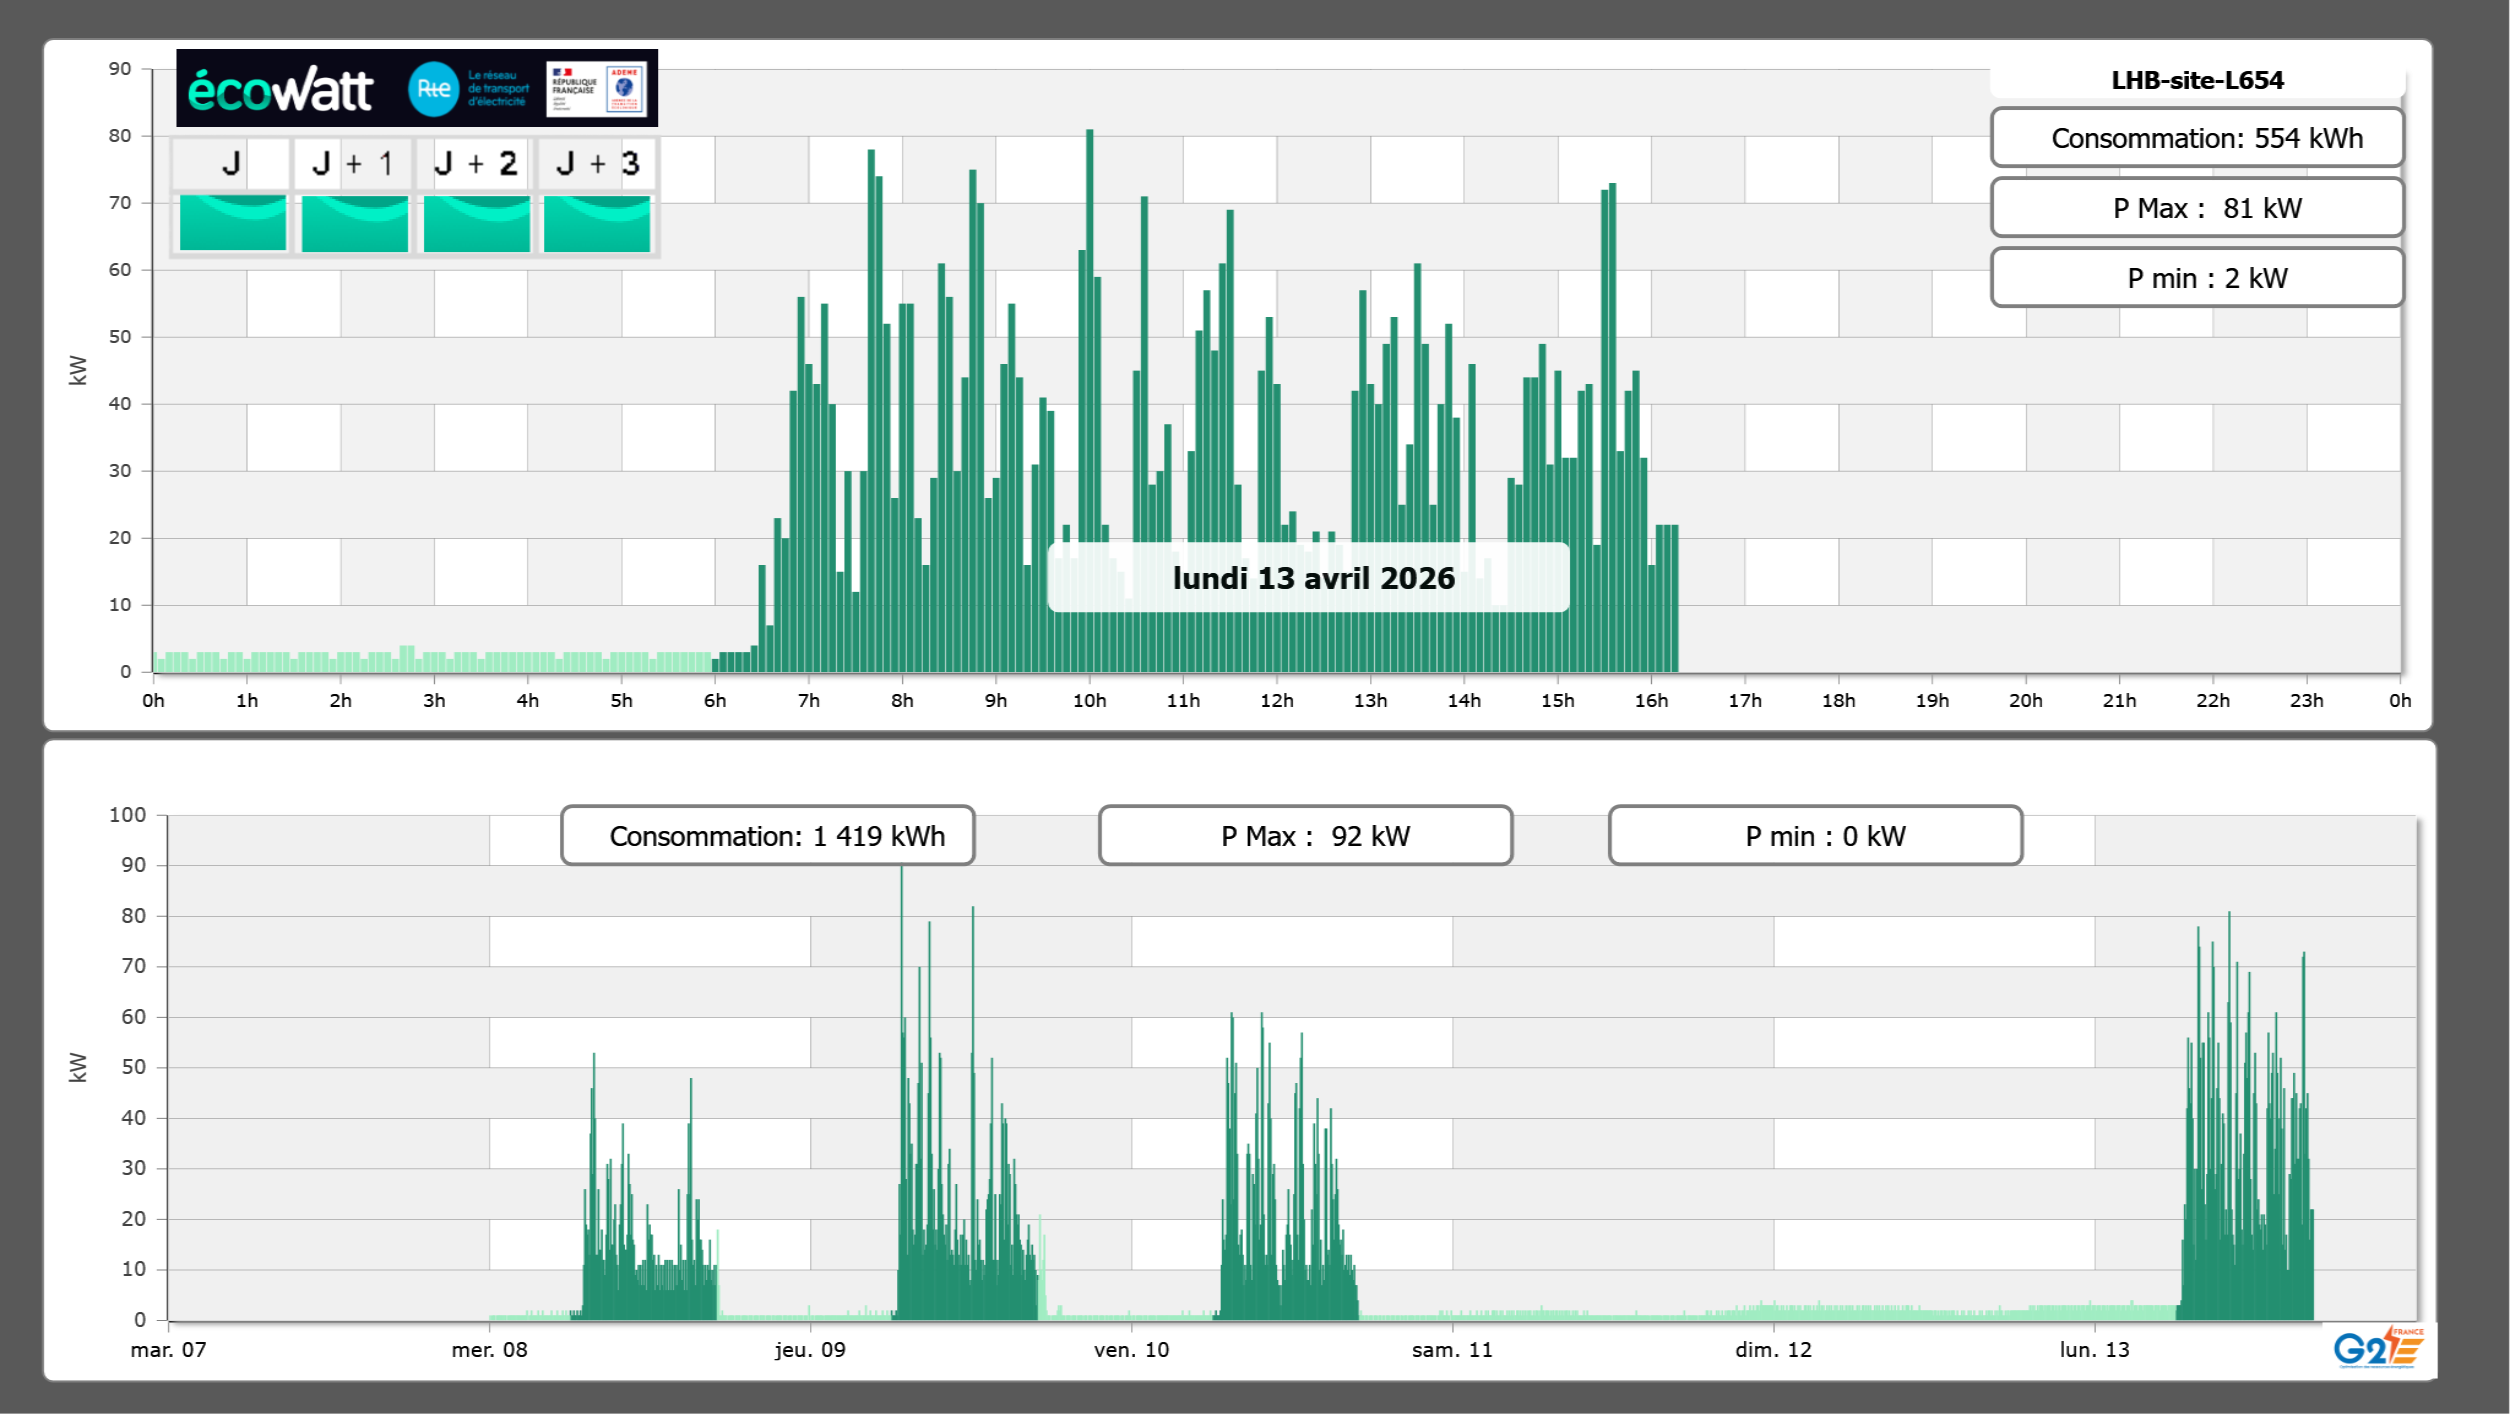Click the green signal under J + 2
This screenshot has height=1415, width=2511.
tap(476, 223)
